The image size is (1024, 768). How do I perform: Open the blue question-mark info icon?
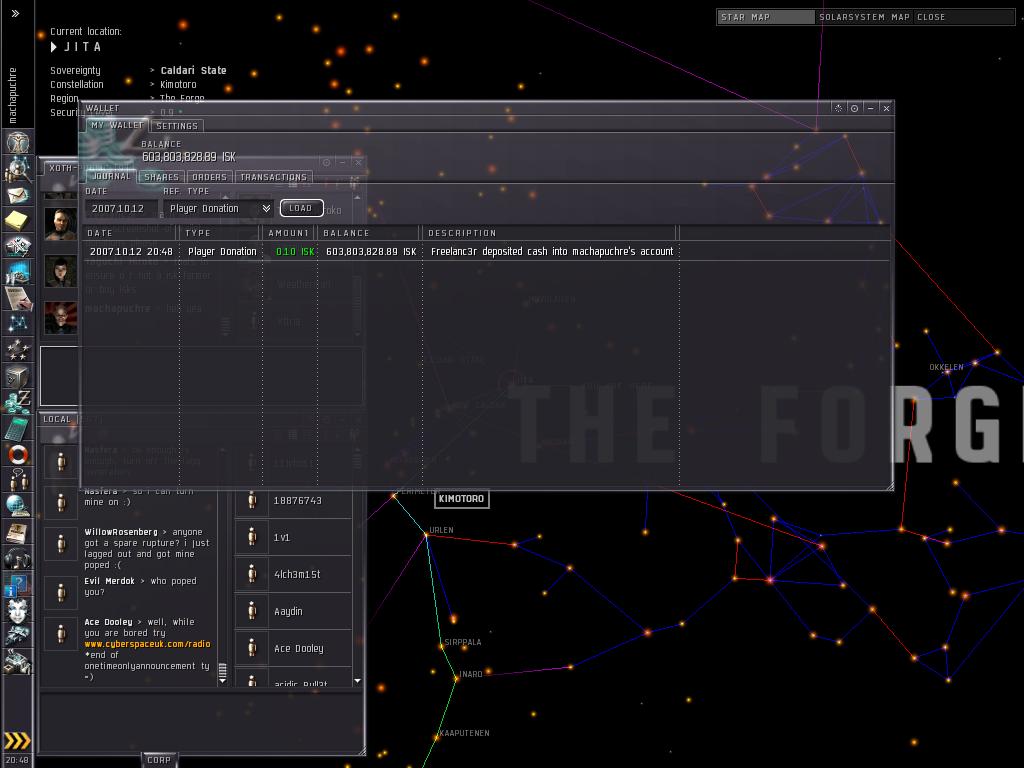pos(18,584)
